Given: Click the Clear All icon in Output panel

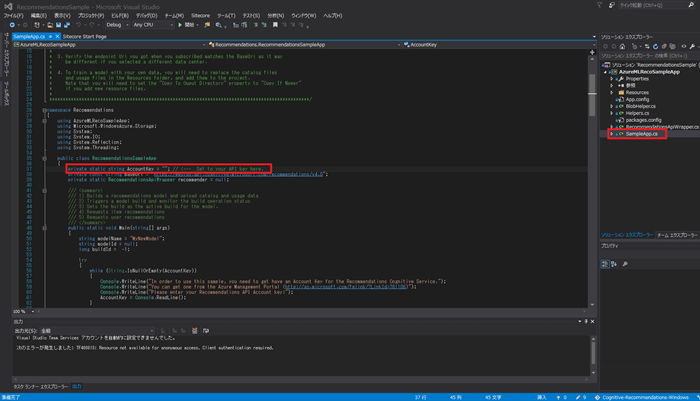Looking at the screenshot, I should tap(195, 331).
